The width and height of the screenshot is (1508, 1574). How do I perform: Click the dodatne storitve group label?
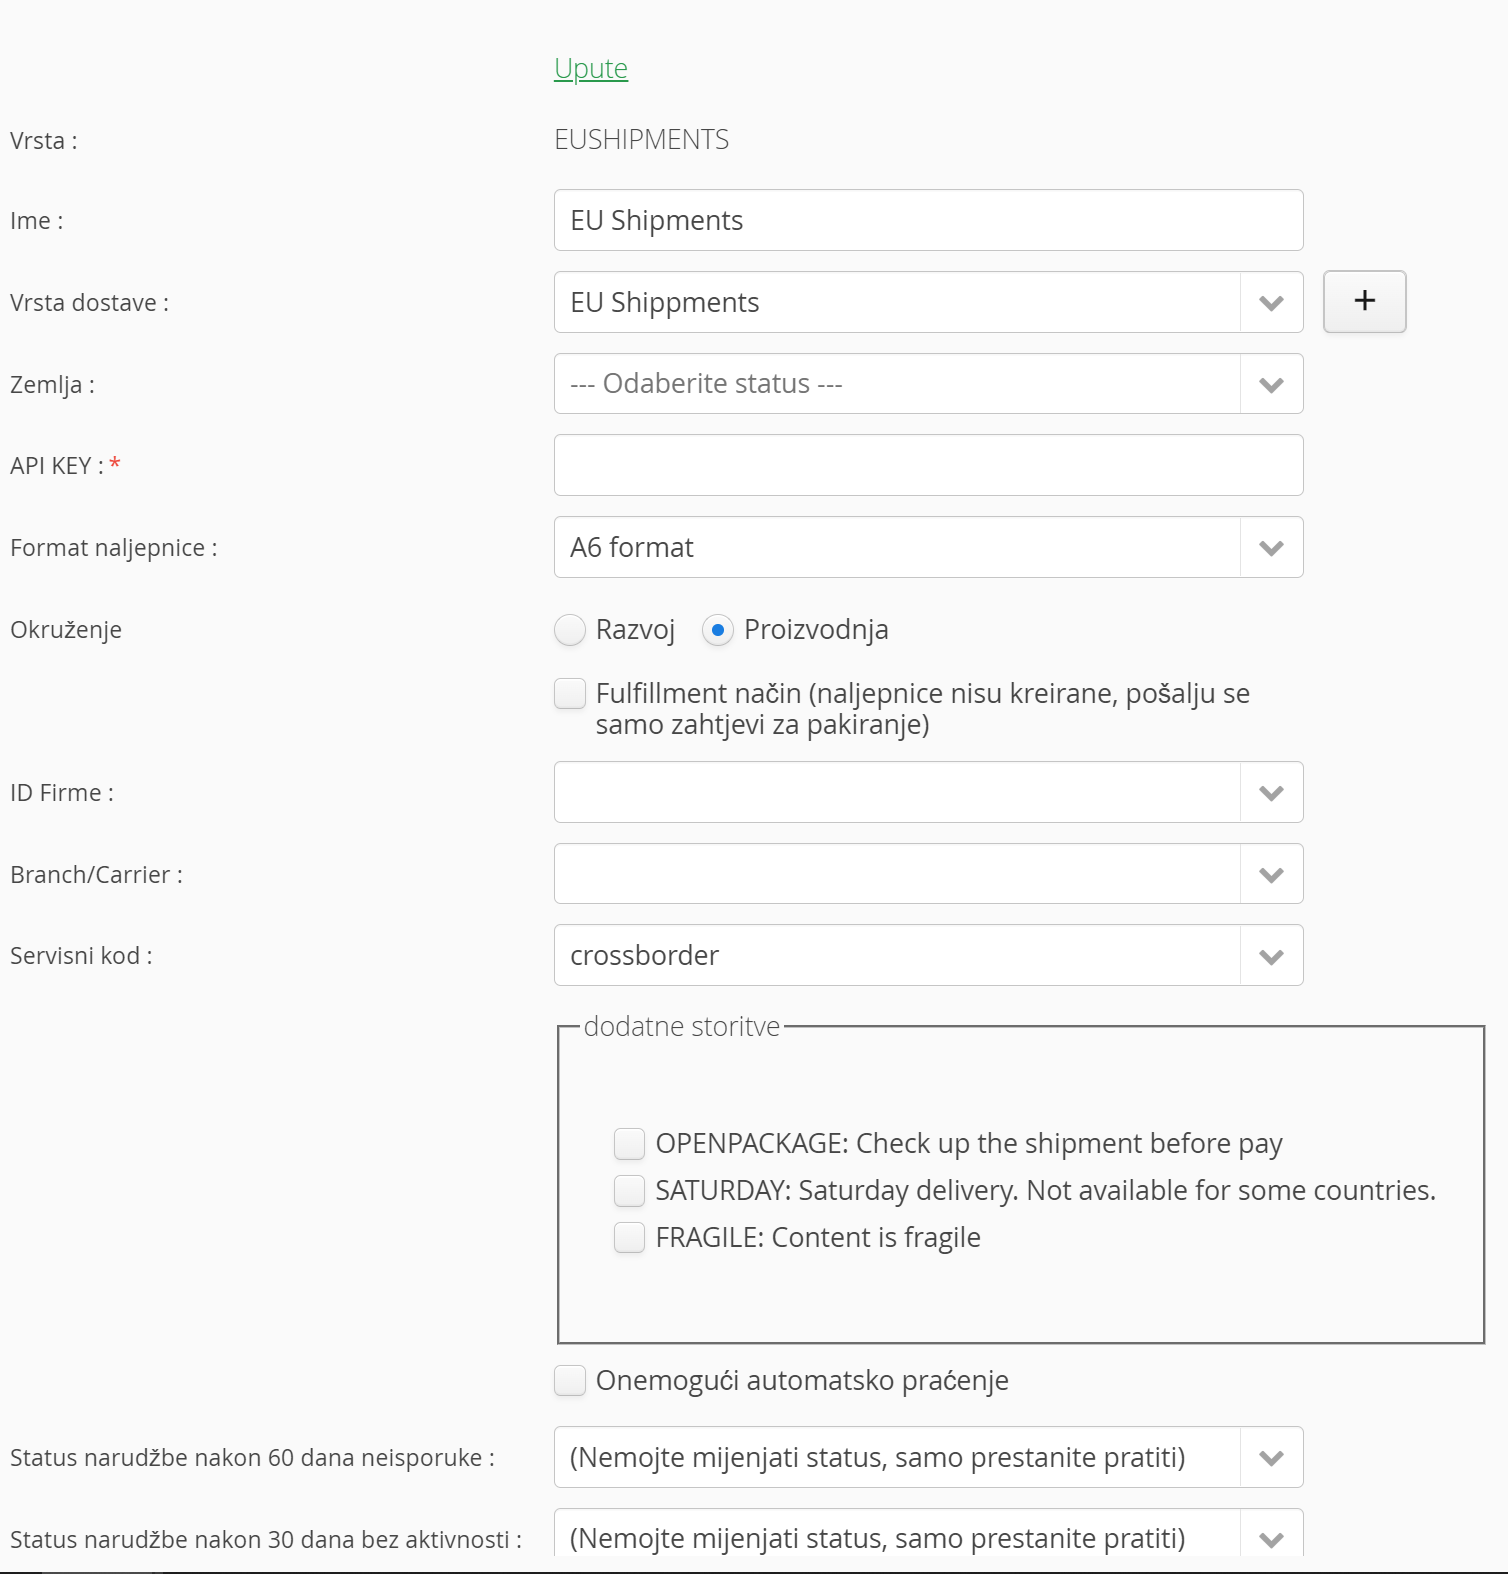pyautogui.click(x=681, y=1027)
